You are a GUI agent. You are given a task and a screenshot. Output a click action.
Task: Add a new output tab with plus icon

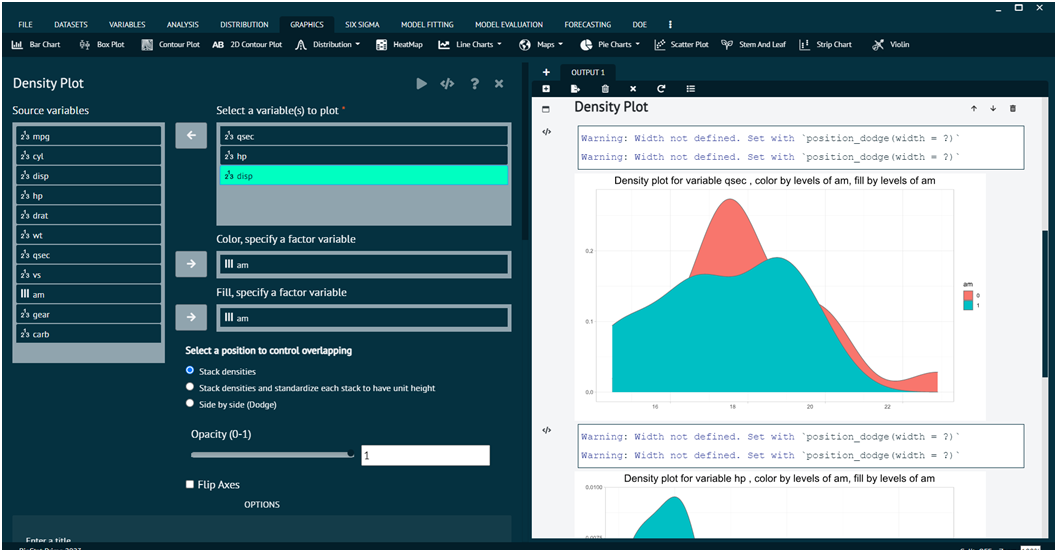pyautogui.click(x=546, y=72)
